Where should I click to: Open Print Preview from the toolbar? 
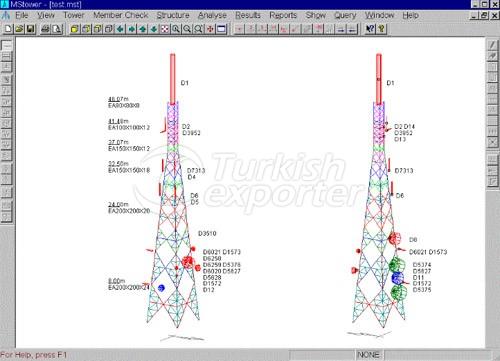click(57, 29)
